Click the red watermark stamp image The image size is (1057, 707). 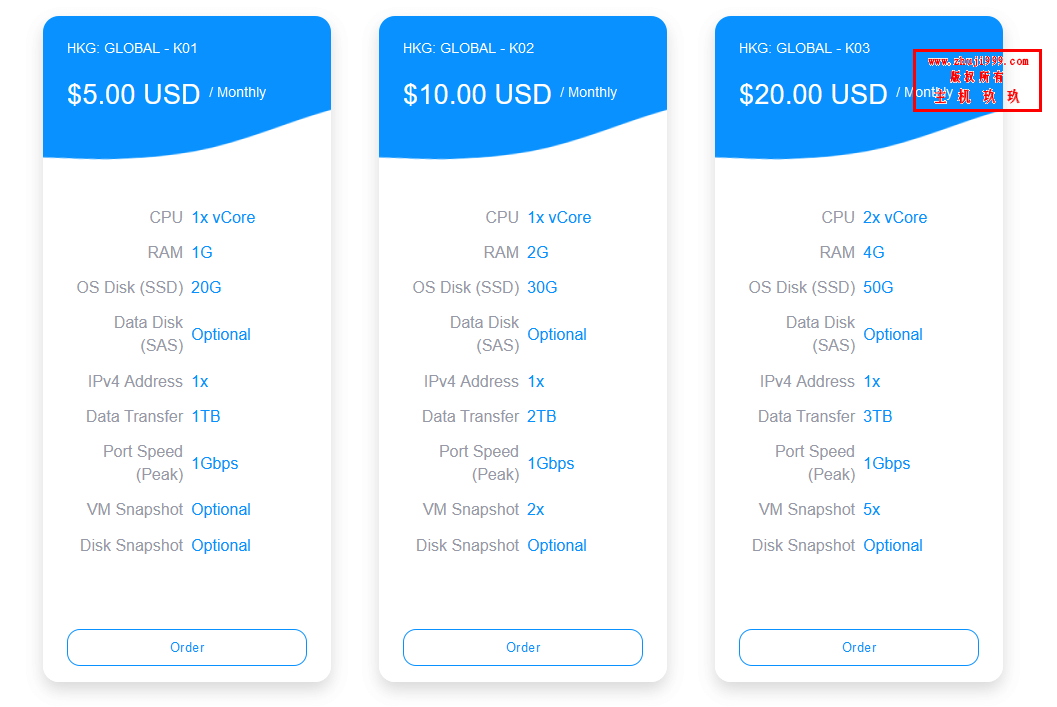pos(977,80)
